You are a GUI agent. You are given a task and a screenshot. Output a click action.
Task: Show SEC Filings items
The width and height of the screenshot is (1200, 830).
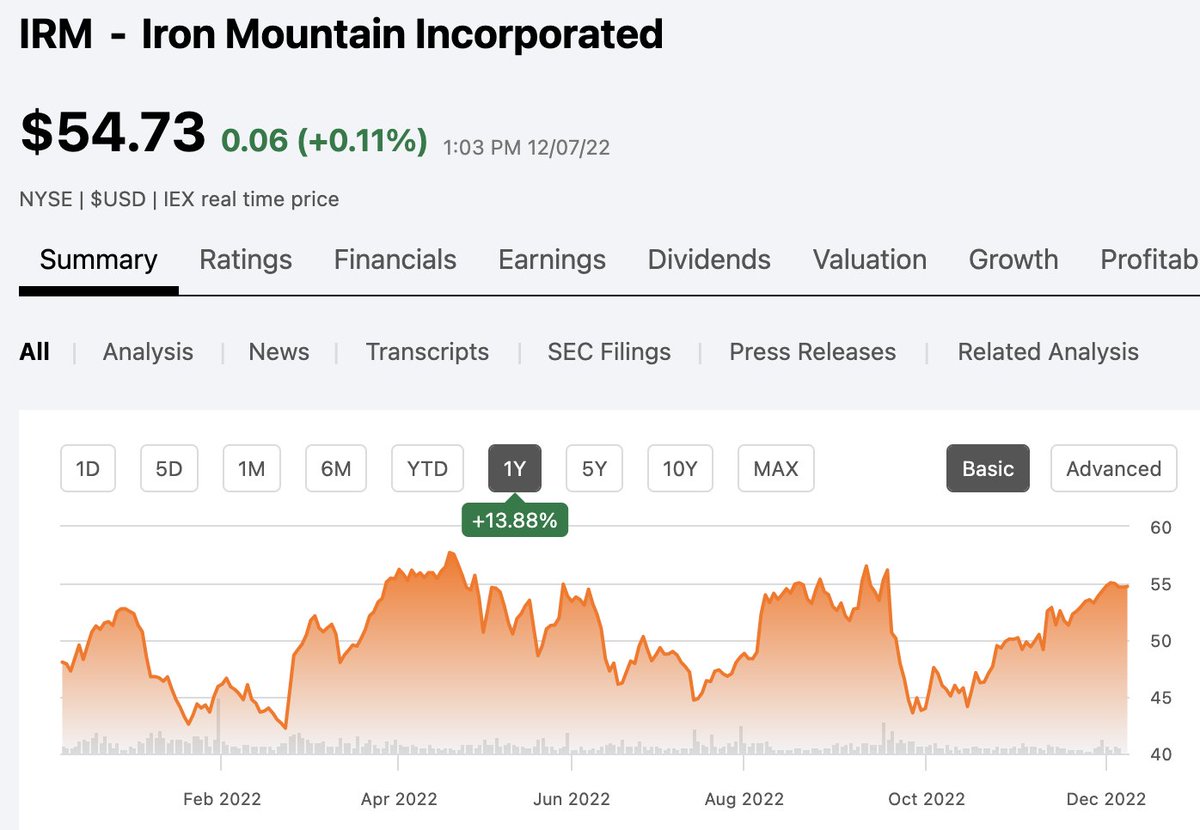point(609,352)
